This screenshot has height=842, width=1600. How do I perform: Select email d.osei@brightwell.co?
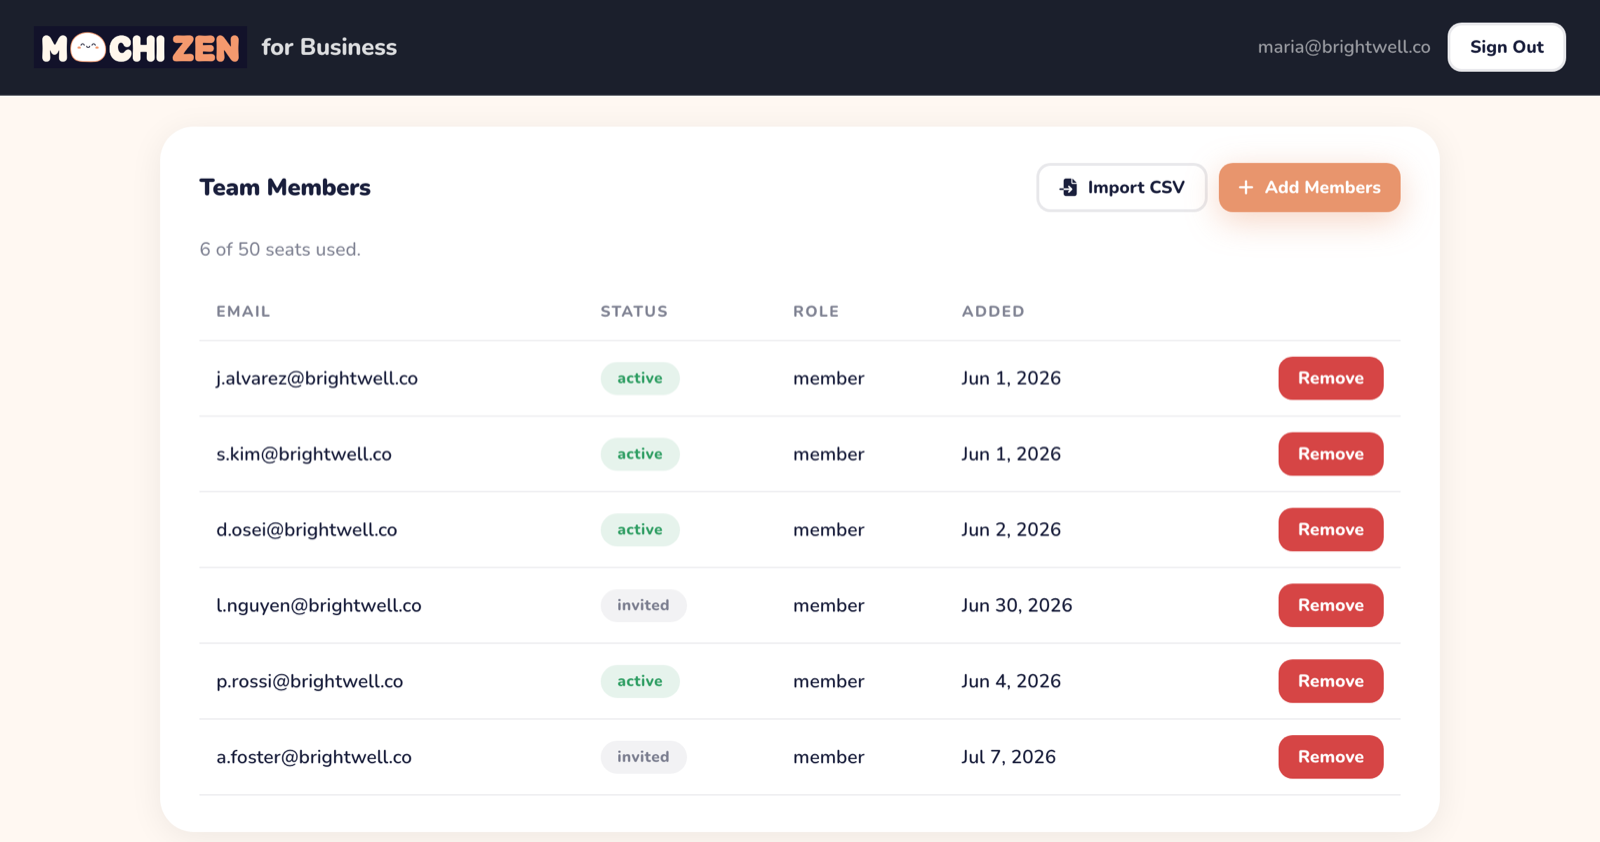307,530
